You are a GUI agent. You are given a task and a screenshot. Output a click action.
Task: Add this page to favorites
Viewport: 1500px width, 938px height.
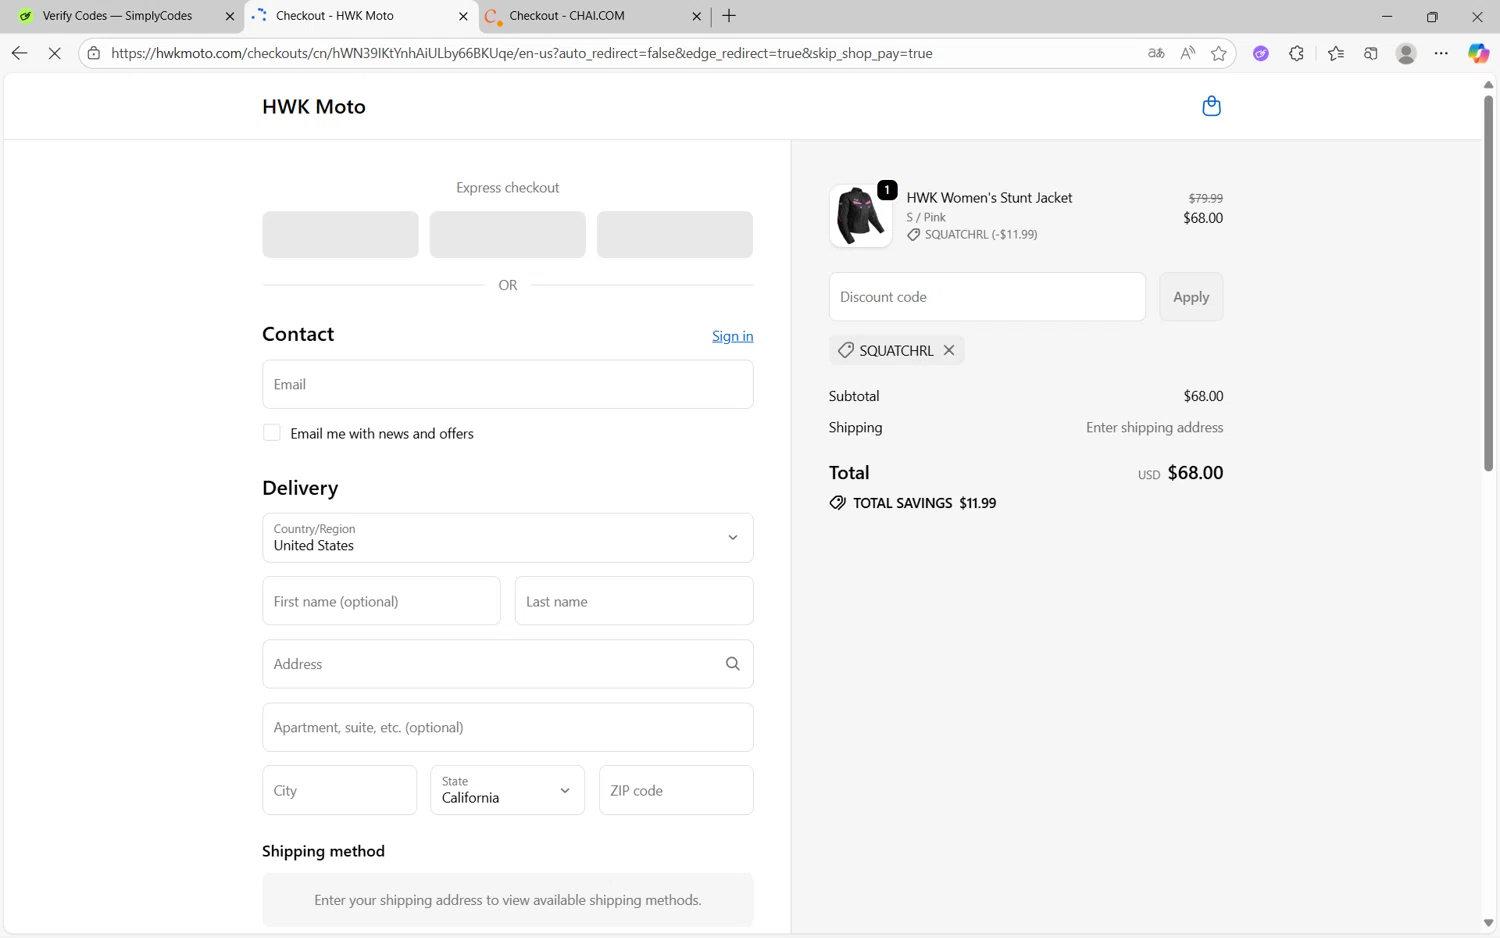1218,53
